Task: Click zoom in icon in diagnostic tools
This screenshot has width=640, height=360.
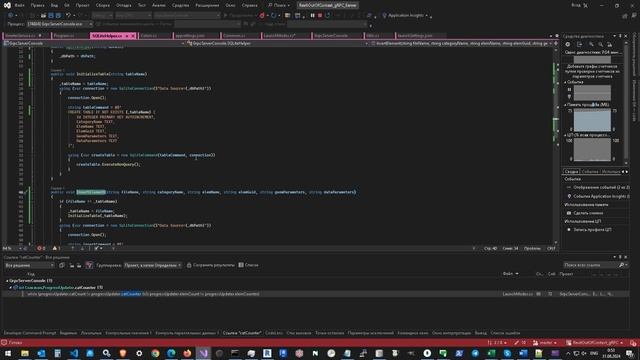Action: coord(591,44)
